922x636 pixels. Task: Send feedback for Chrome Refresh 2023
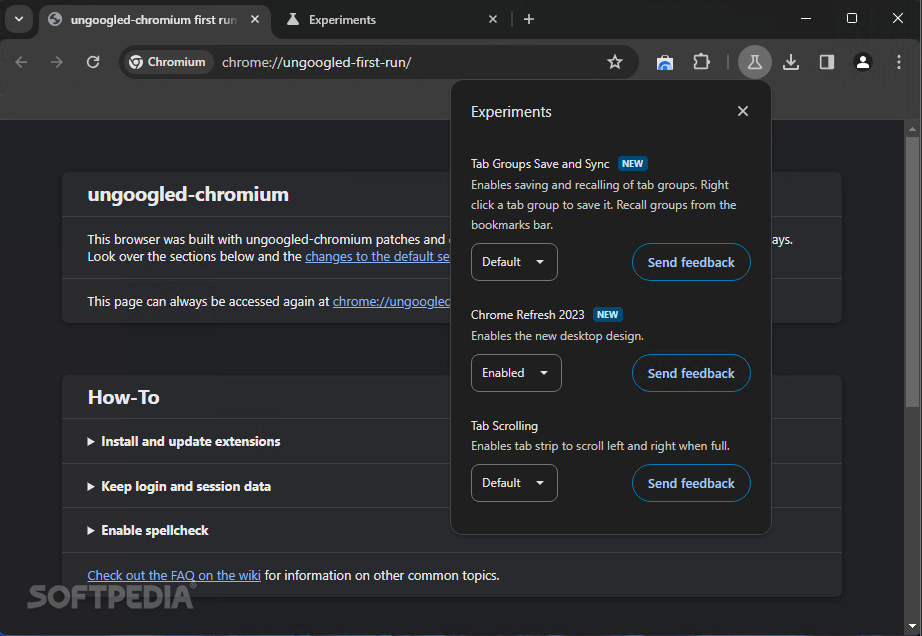(691, 373)
